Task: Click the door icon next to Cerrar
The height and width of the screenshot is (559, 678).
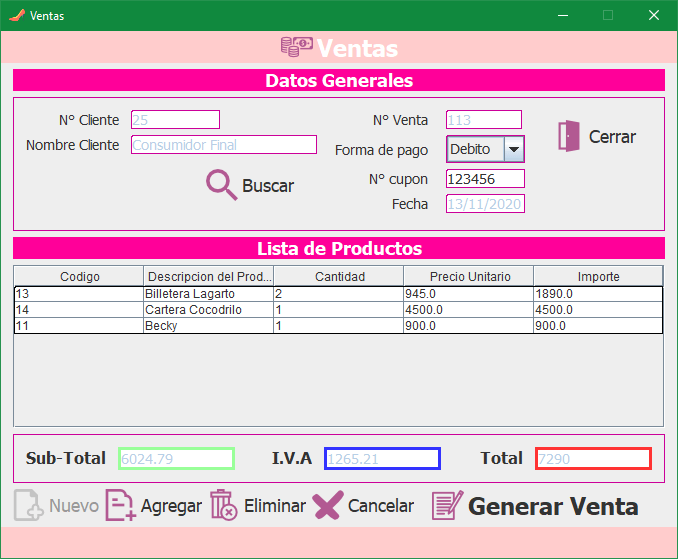Action: coord(568,136)
